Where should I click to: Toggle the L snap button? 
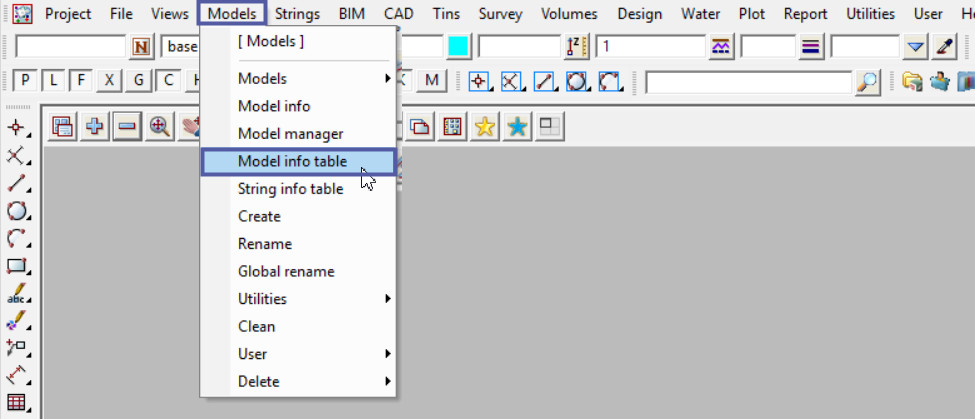[x=53, y=81]
